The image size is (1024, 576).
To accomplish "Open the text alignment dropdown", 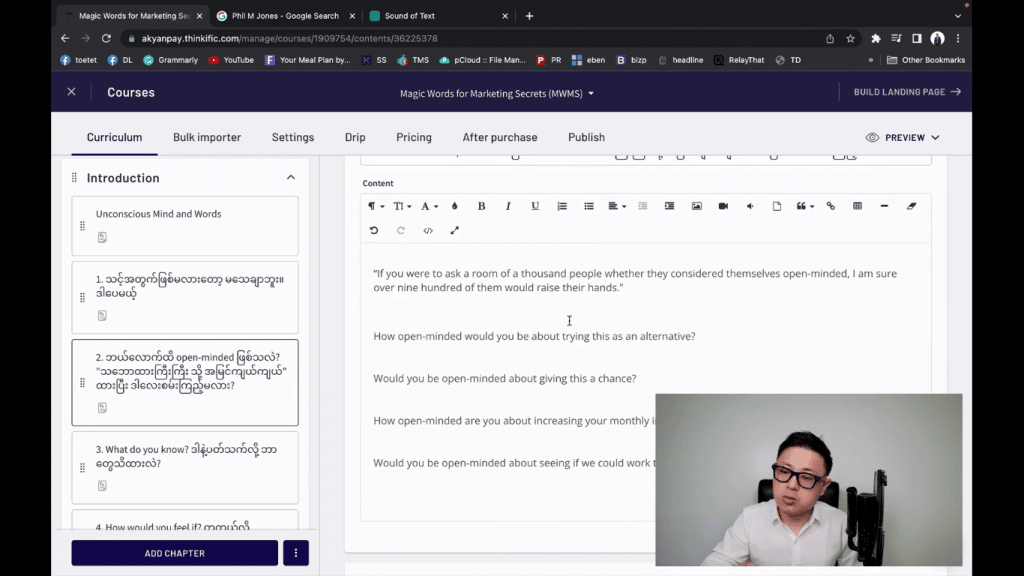I will click(617, 206).
